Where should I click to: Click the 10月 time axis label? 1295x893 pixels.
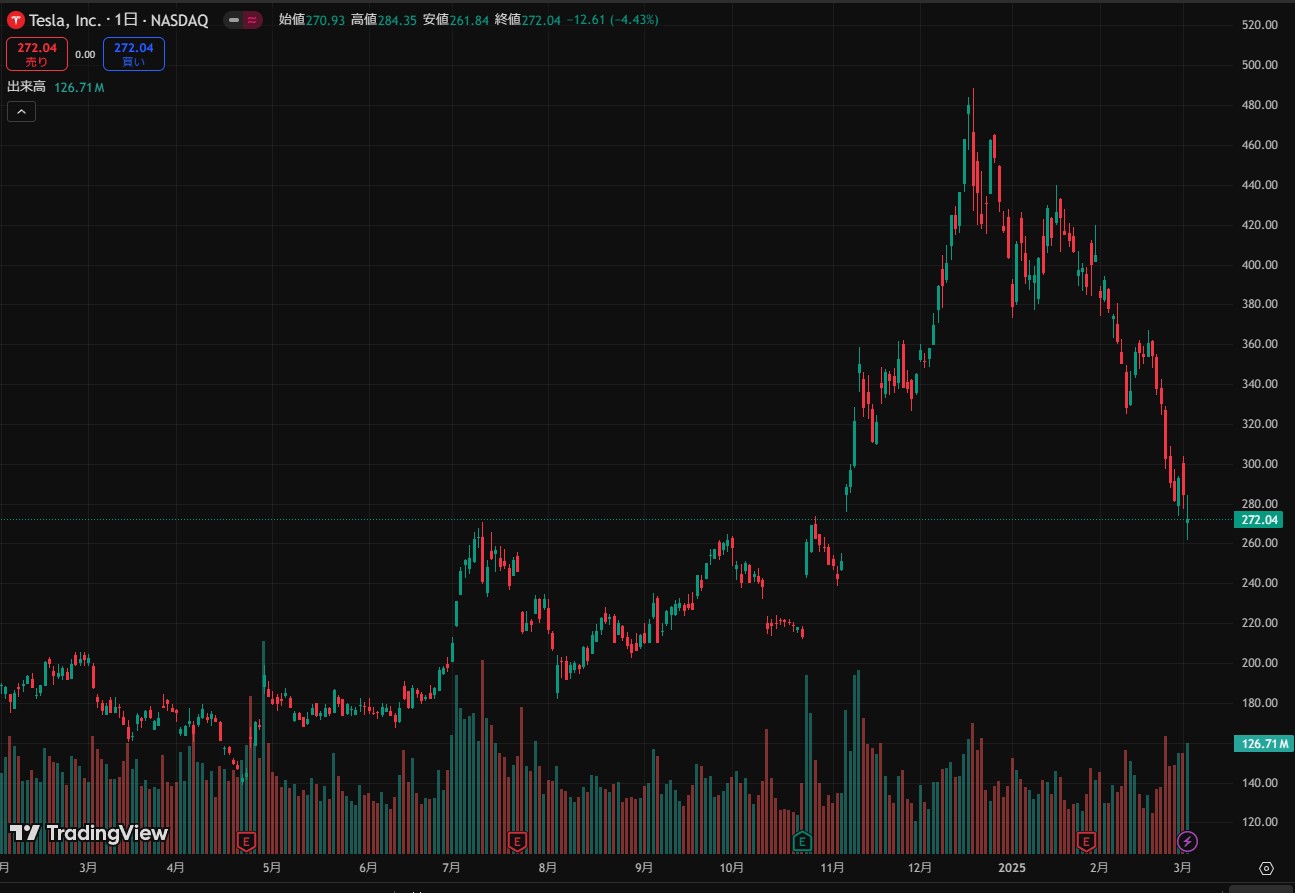(731, 867)
